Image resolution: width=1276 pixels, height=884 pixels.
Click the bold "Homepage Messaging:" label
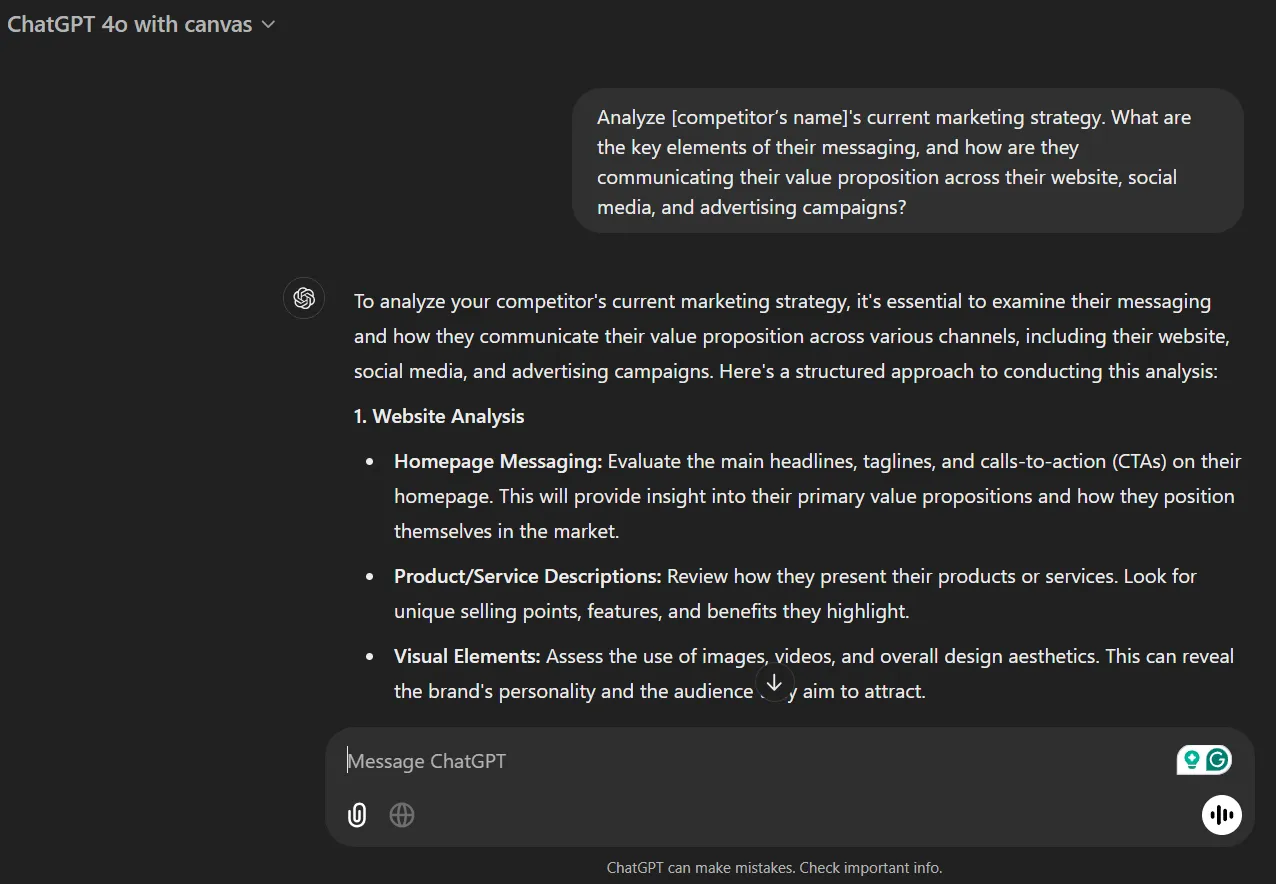(498, 461)
